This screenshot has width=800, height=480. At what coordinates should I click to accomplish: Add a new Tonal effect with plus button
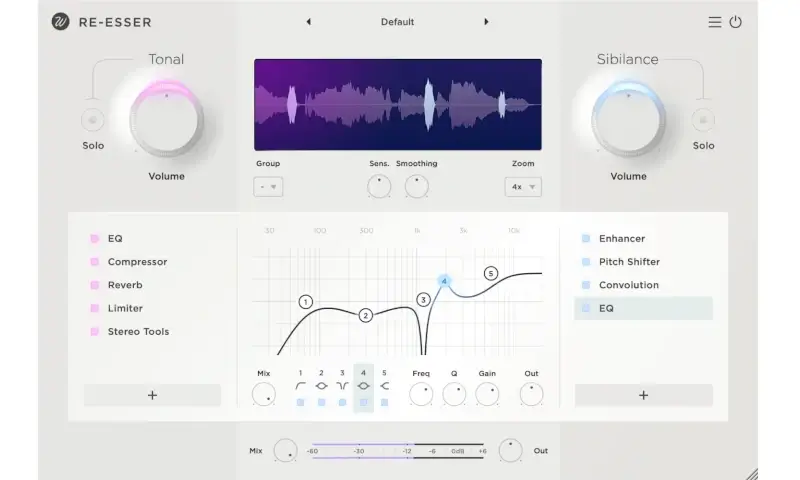coord(152,395)
